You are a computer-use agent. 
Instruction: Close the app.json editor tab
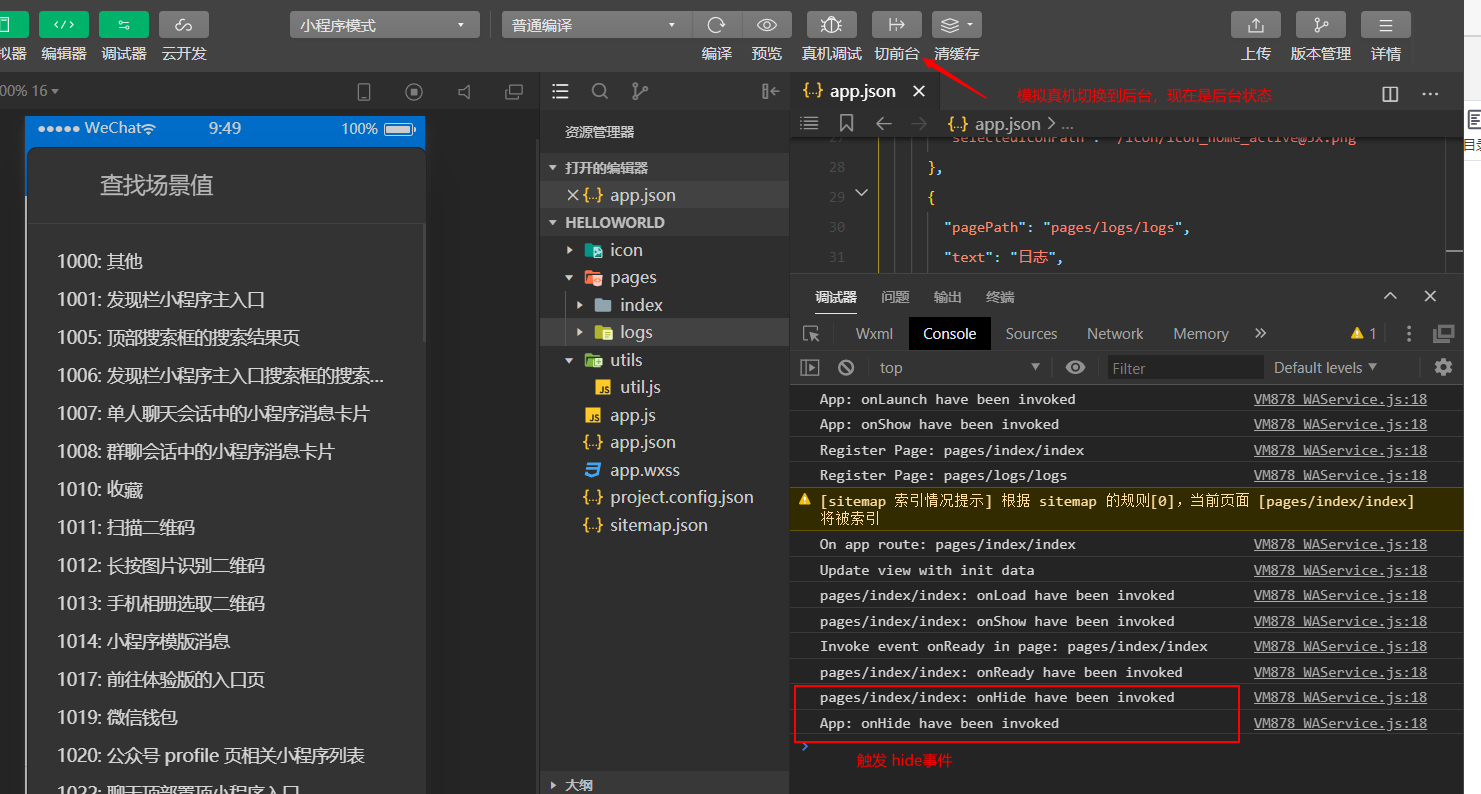tap(919, 91)
